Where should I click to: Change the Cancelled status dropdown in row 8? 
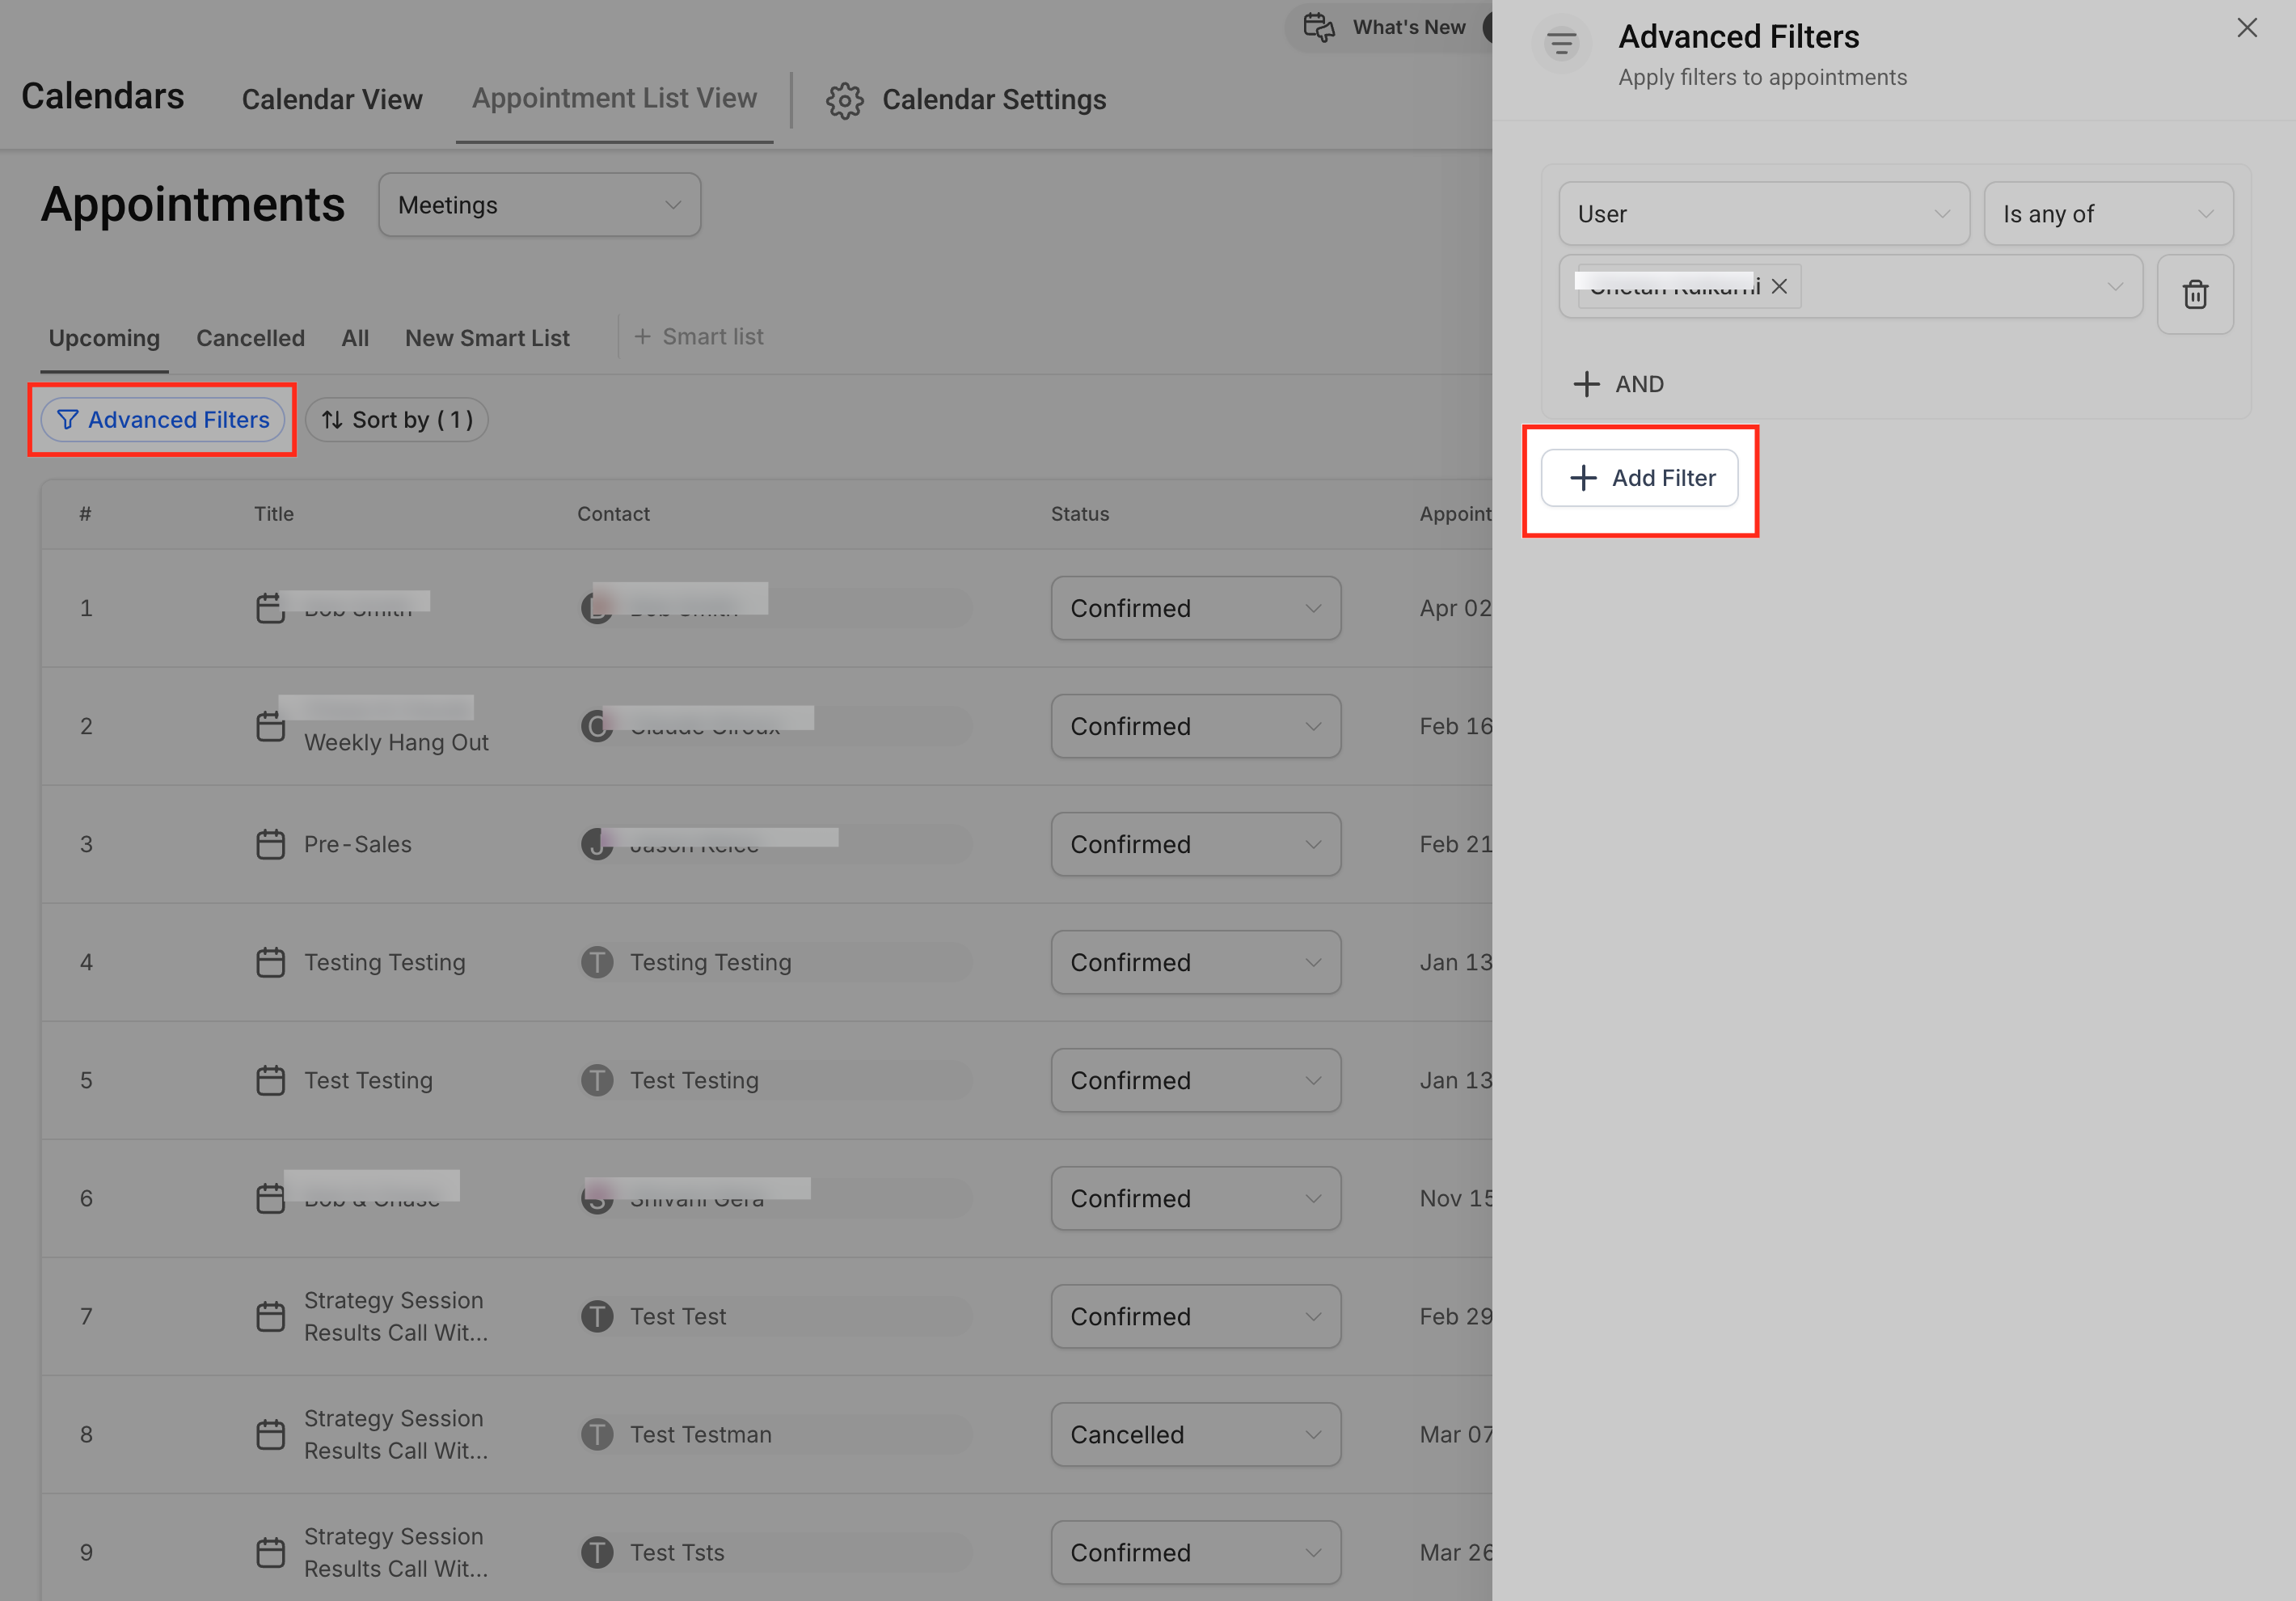click(x=1195, y=1434)
